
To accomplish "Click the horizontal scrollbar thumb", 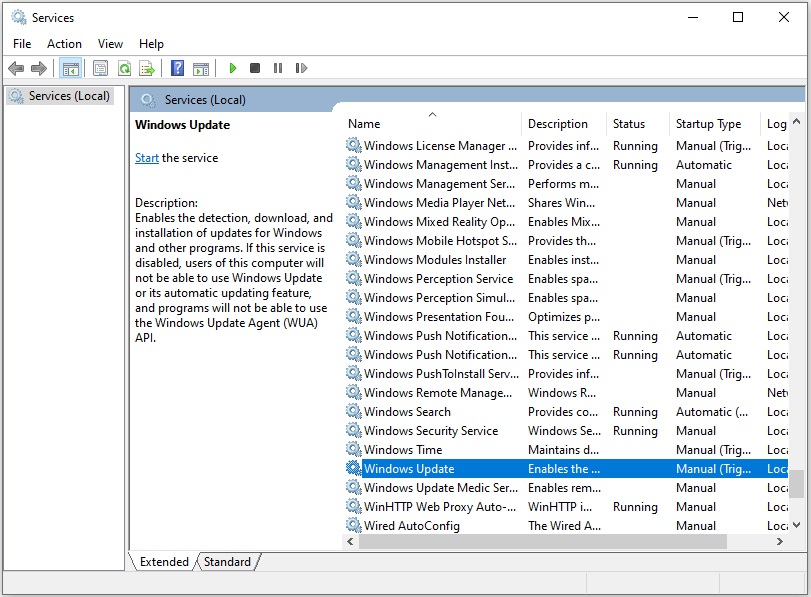I will 543,542.
